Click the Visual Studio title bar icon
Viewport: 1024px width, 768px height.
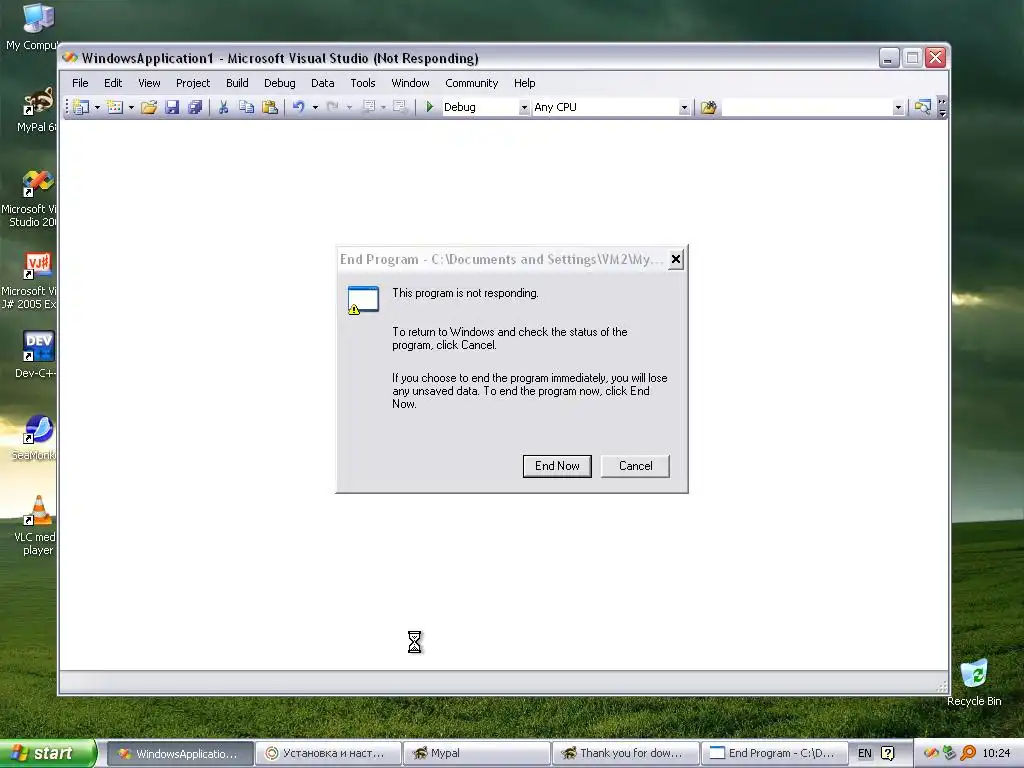pos(71,57)
